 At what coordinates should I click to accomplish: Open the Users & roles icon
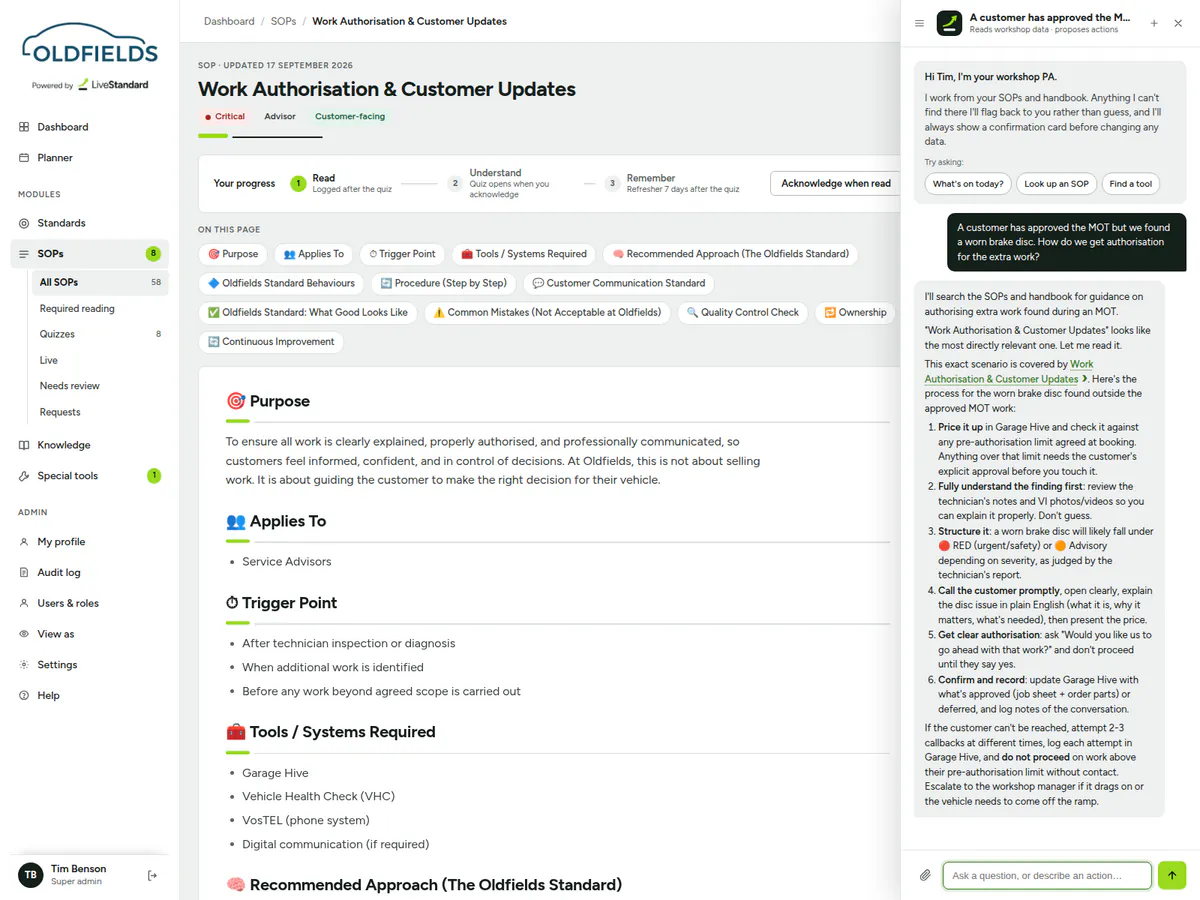[24, 603]
